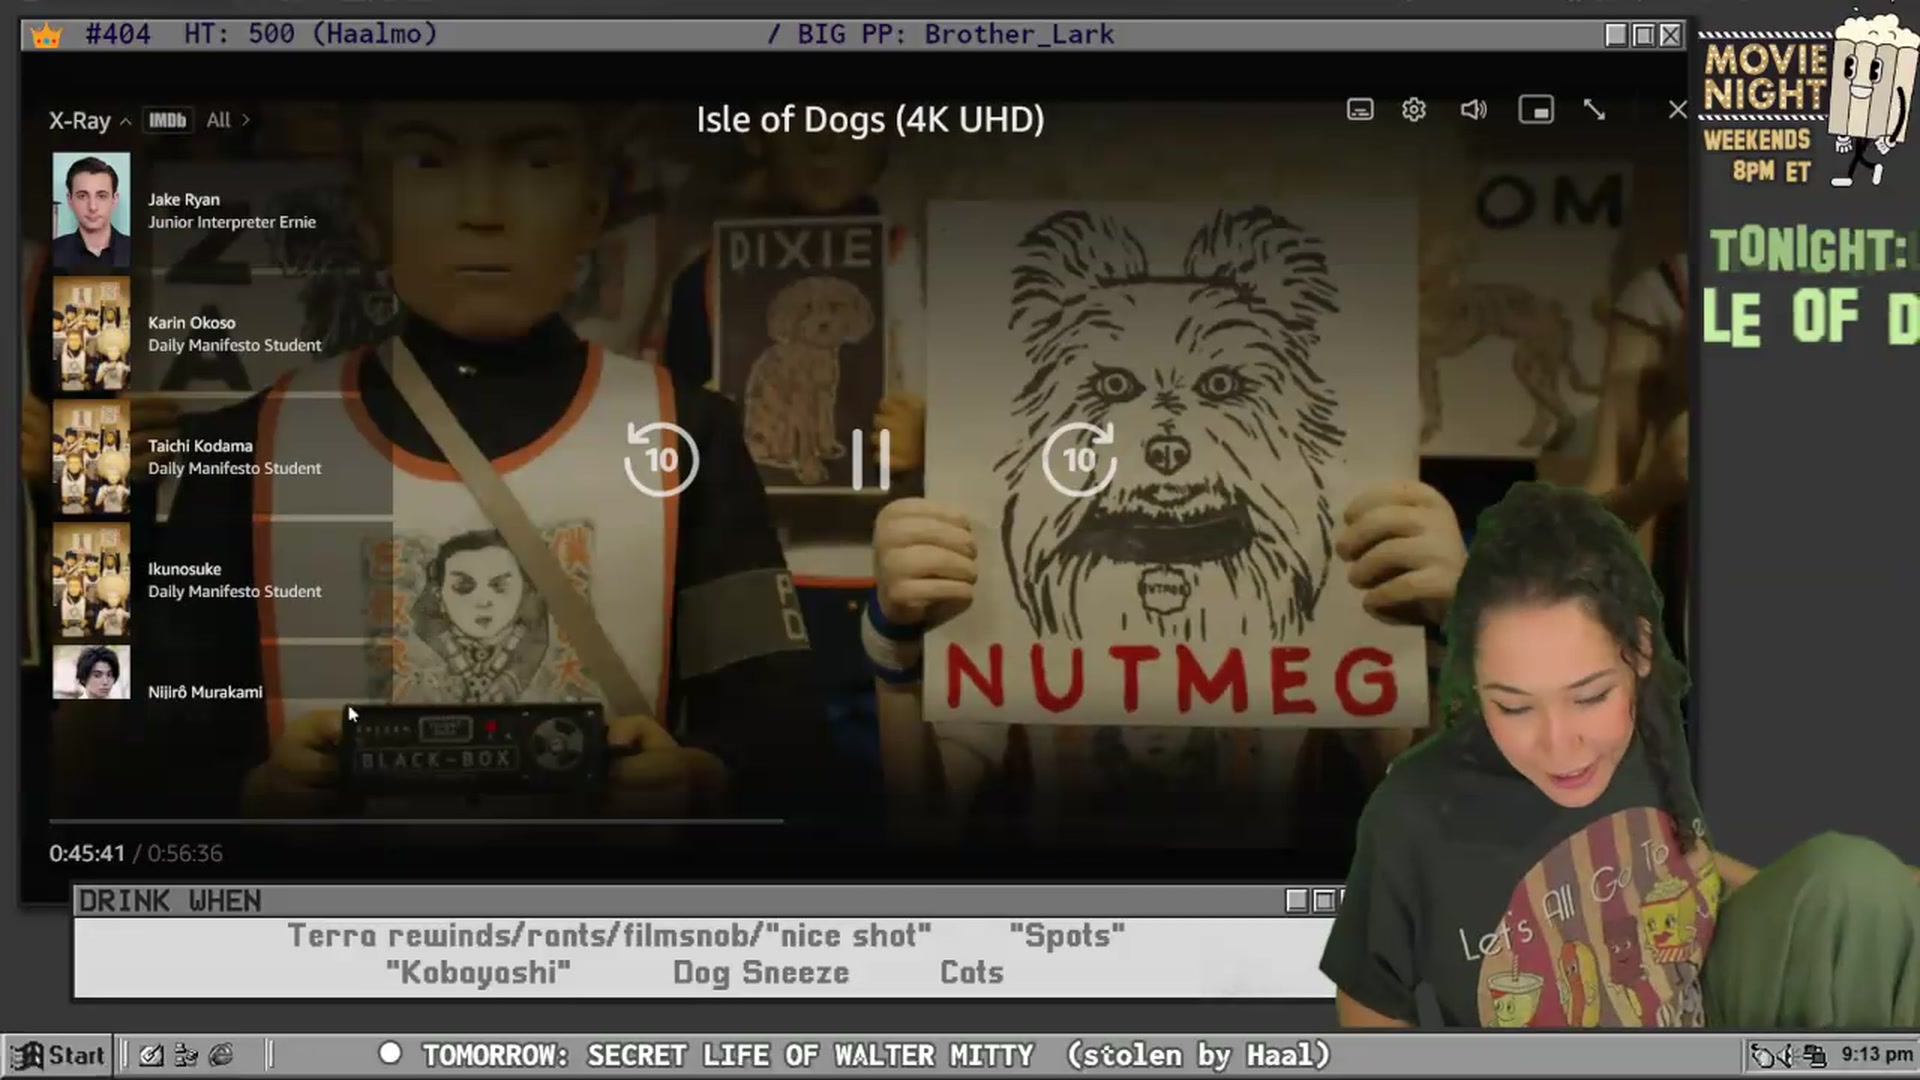Click the HT: 500 (Haalmo) title text
The width and height of the screenshot is (1920, 1080).
(311, 35)
